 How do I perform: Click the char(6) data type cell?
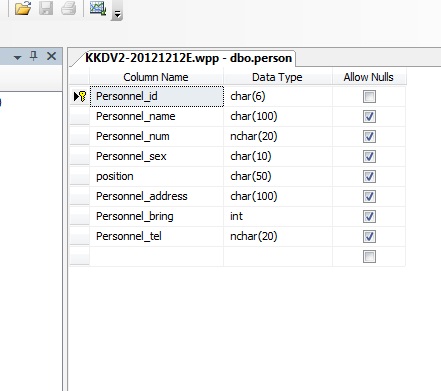pyautogui.click(x=278, y=97)
